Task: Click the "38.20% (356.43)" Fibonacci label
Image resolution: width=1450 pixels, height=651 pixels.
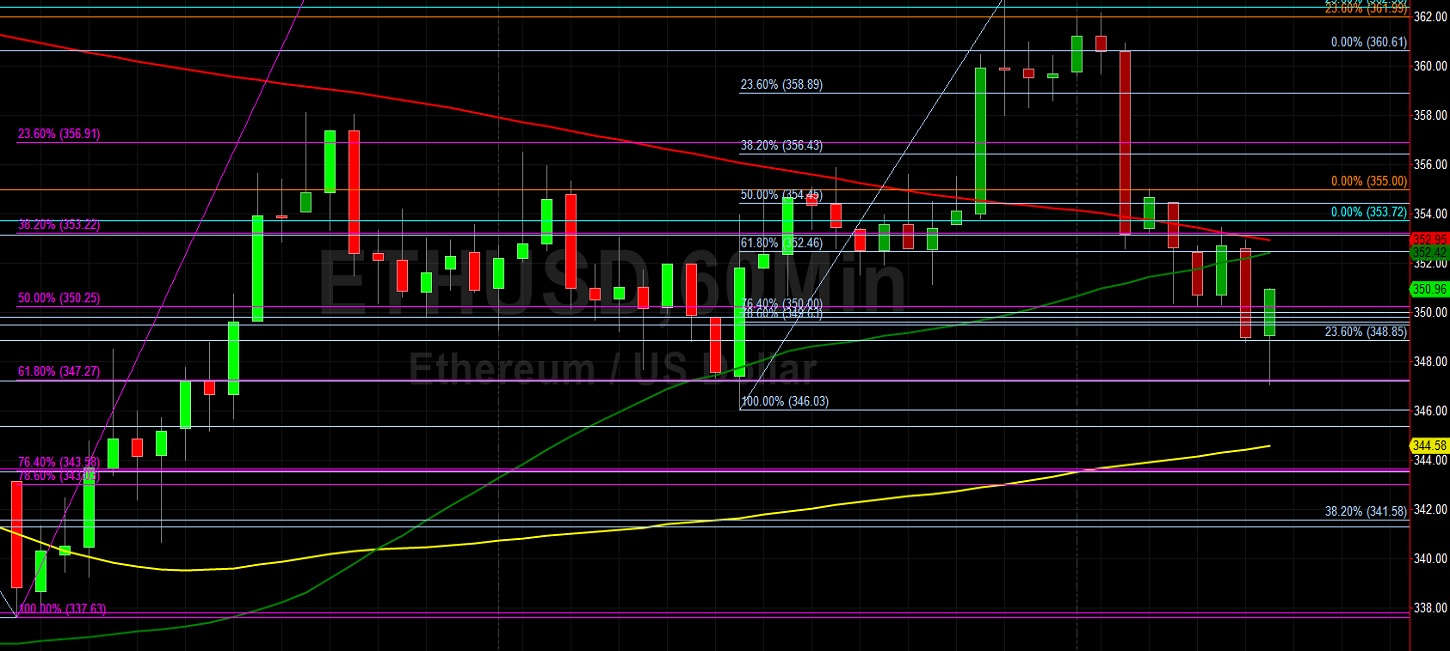Action: 782,145
